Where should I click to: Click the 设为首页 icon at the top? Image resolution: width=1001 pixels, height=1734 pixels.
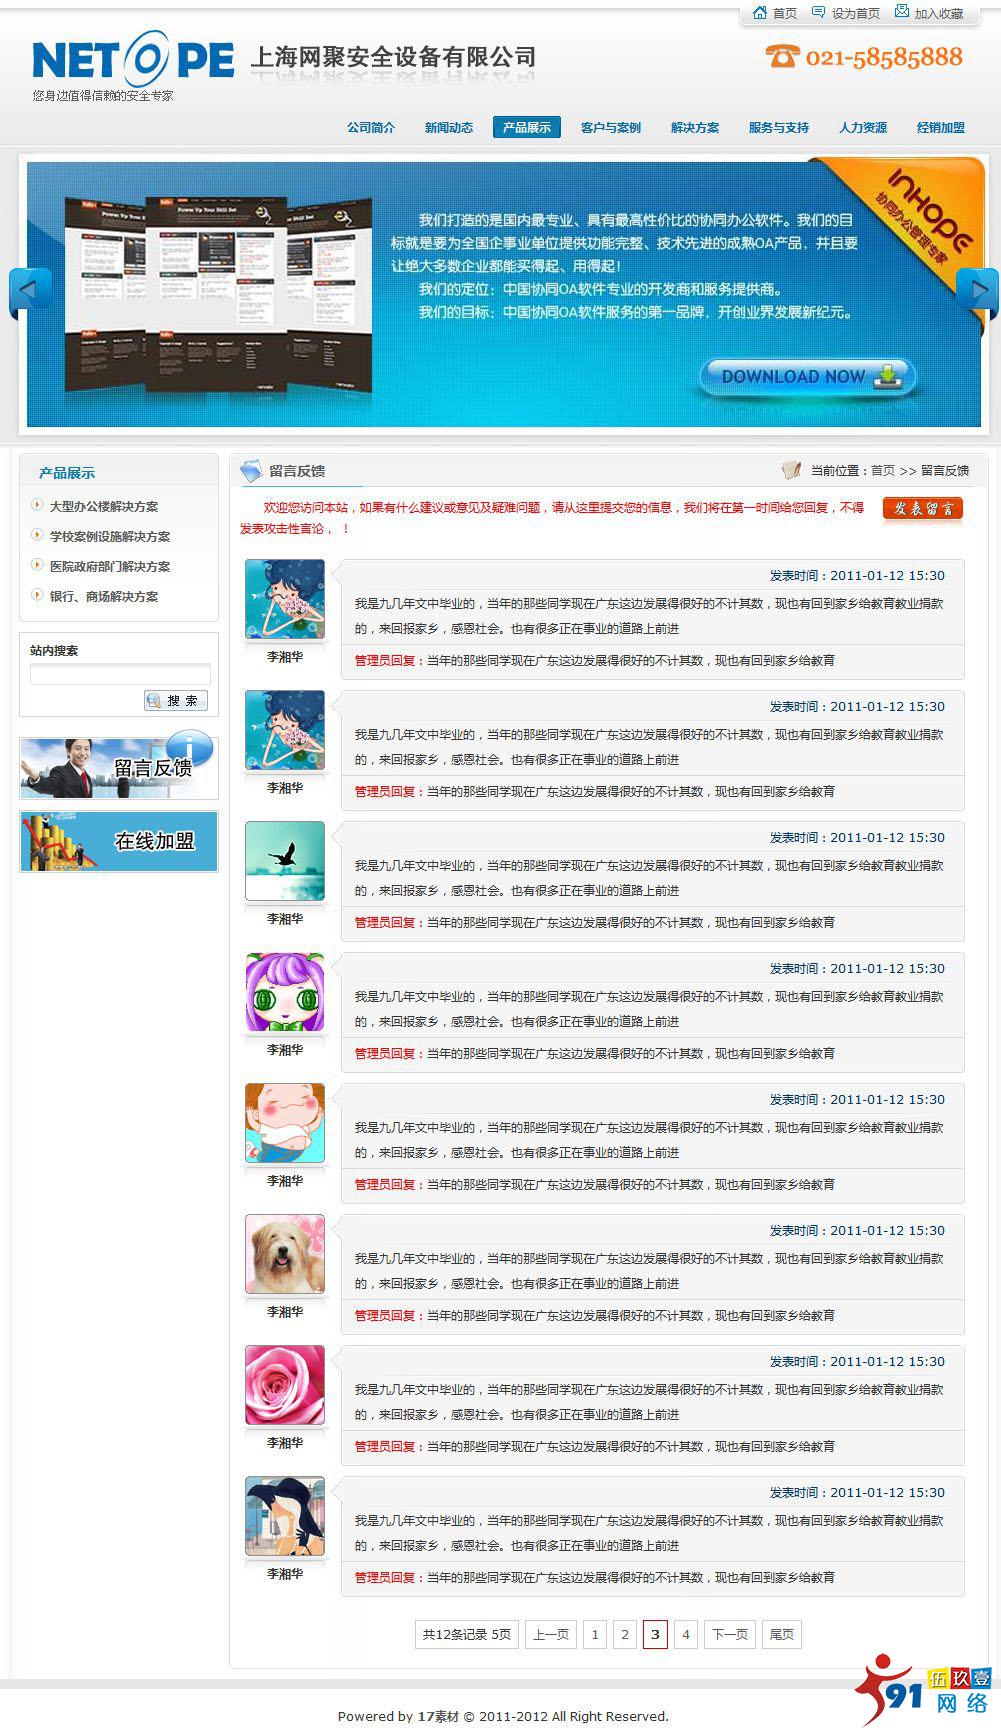click(x=818, y=12)
